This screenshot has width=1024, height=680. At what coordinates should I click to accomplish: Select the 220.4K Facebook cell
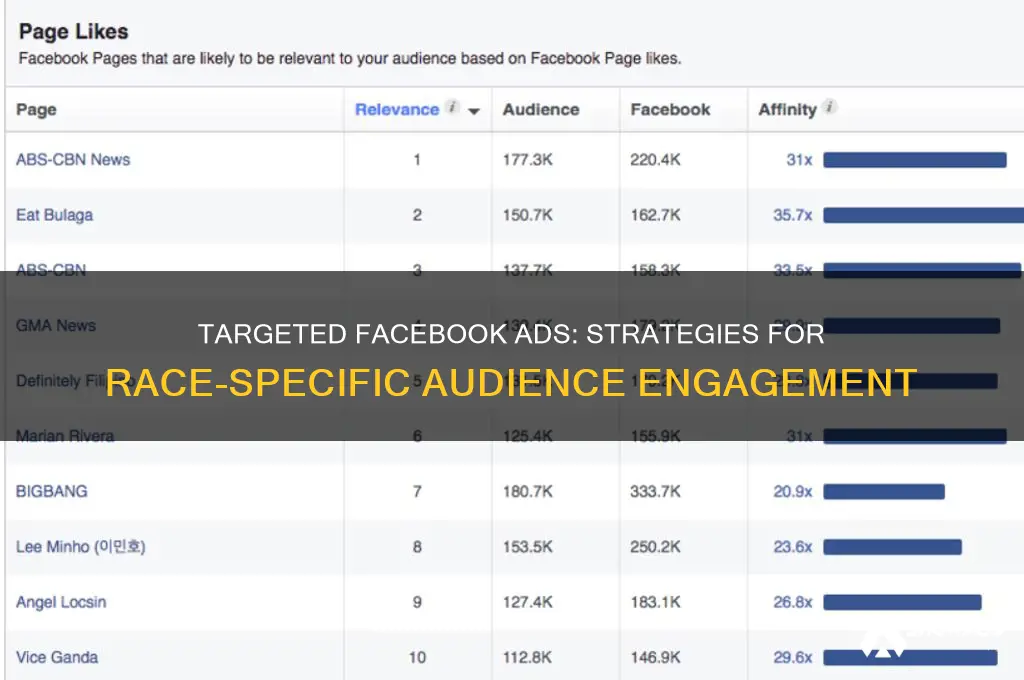(x=656, y=159)
